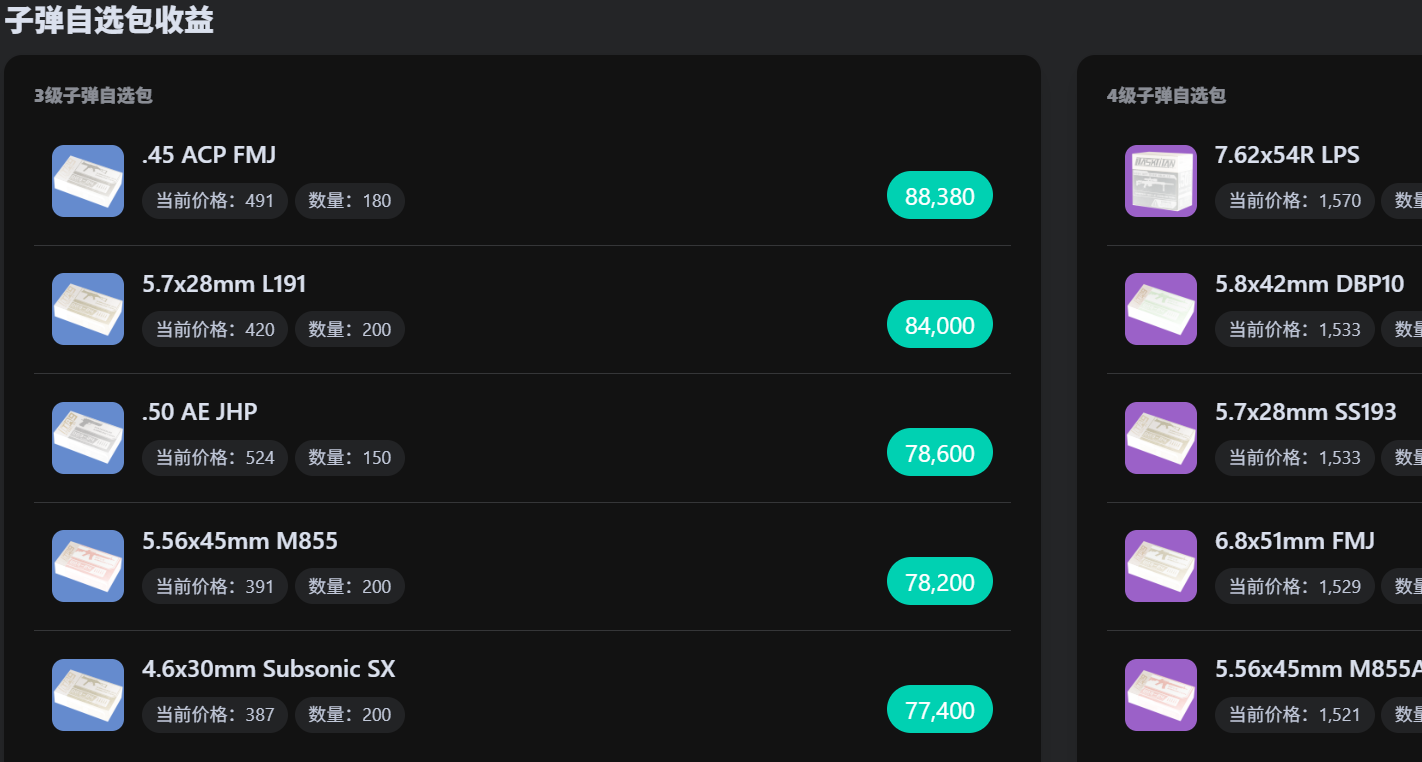The width and height of the screenshot is (1422, 762).
Task: Click the 5.7x28mm L191 ammo icon
Action: point(88,309)
